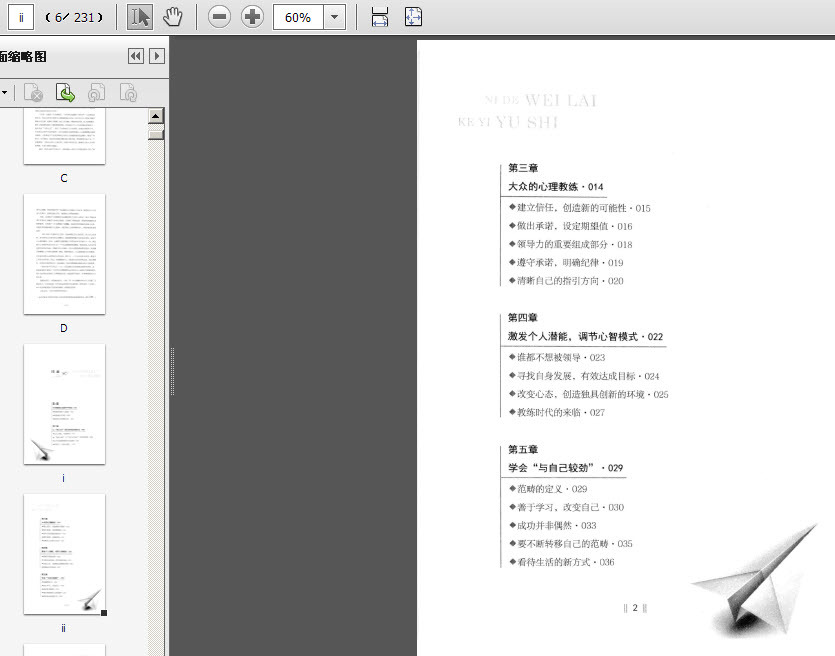The width and height of the screenshot is (835, 656).
Task: Click the thumbnail scrollbar up arrow
Action: tap(155, 116)
